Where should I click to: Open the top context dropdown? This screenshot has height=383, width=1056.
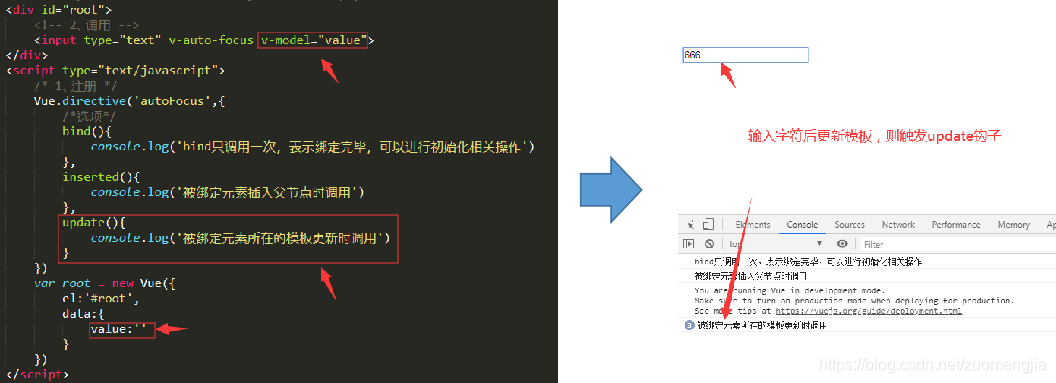pyautogui.click(x=775, y=244)
